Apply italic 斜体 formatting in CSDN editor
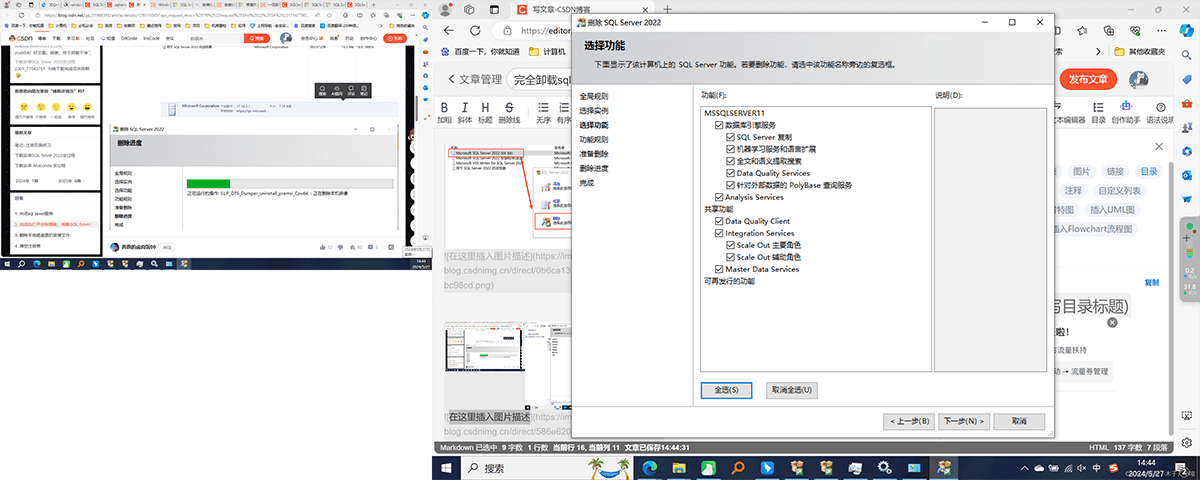This screenshot has height=480, width=1200. [465, 112]
